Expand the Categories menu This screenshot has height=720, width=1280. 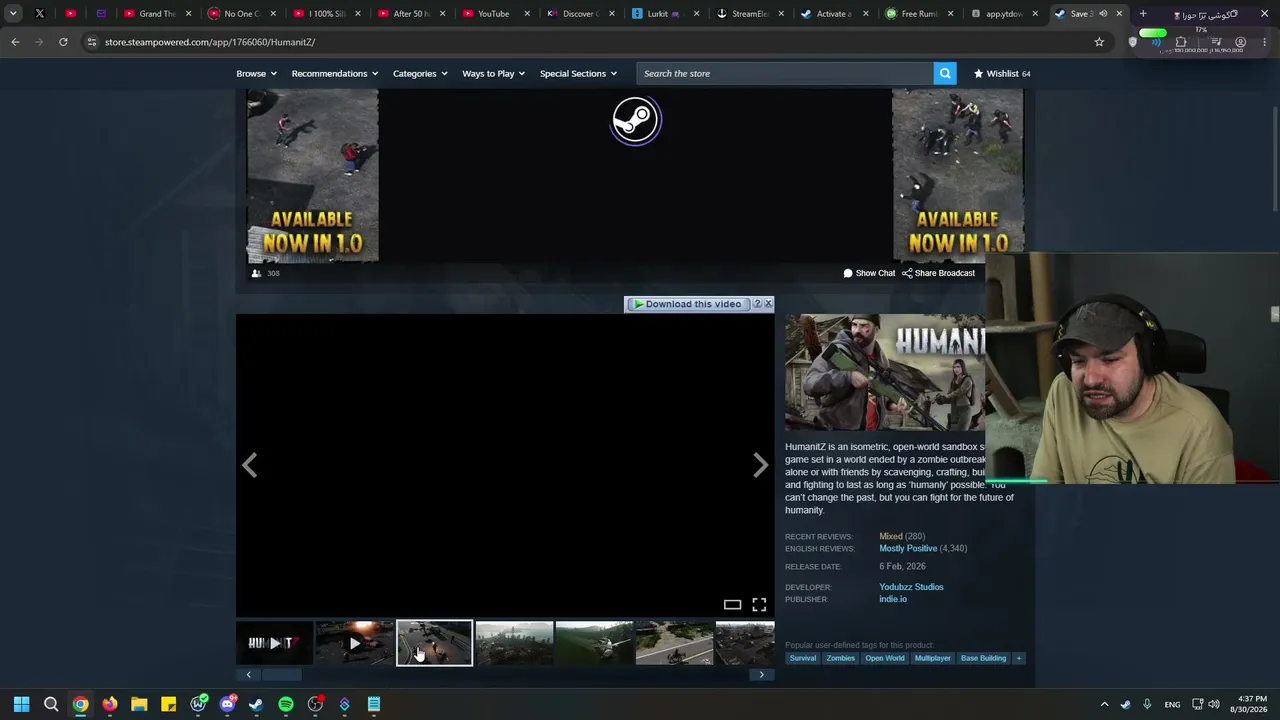click(420, 73)
